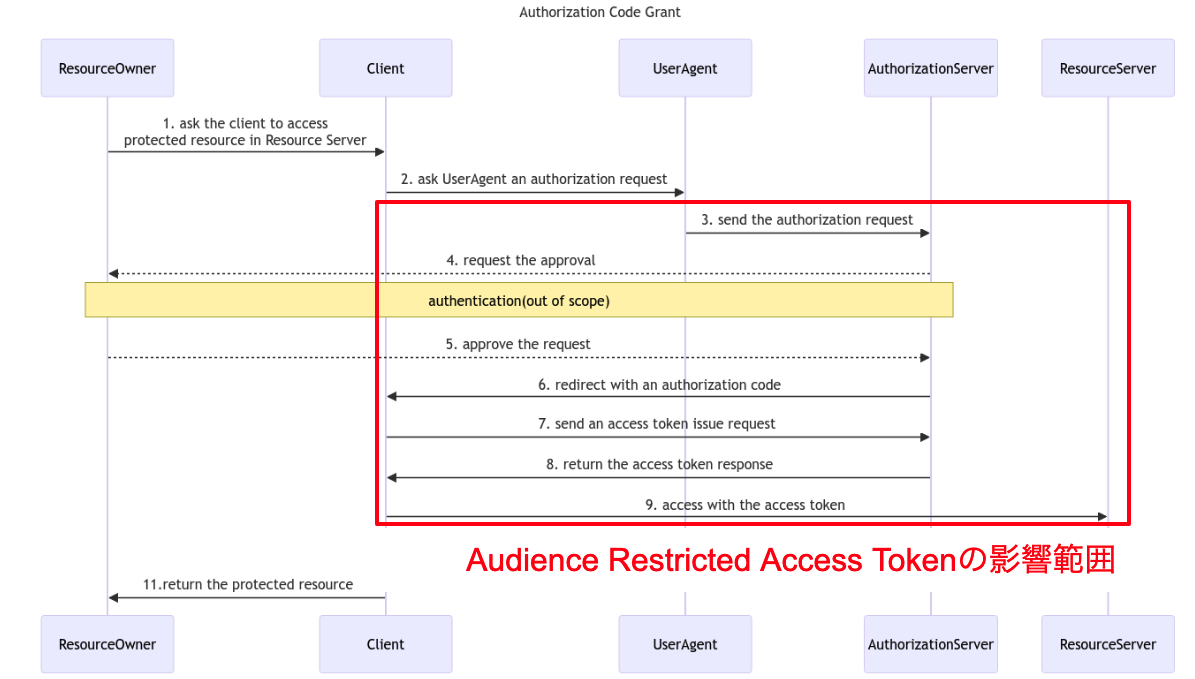Click the '8. return the access token response' label

(x=659, y=463)
